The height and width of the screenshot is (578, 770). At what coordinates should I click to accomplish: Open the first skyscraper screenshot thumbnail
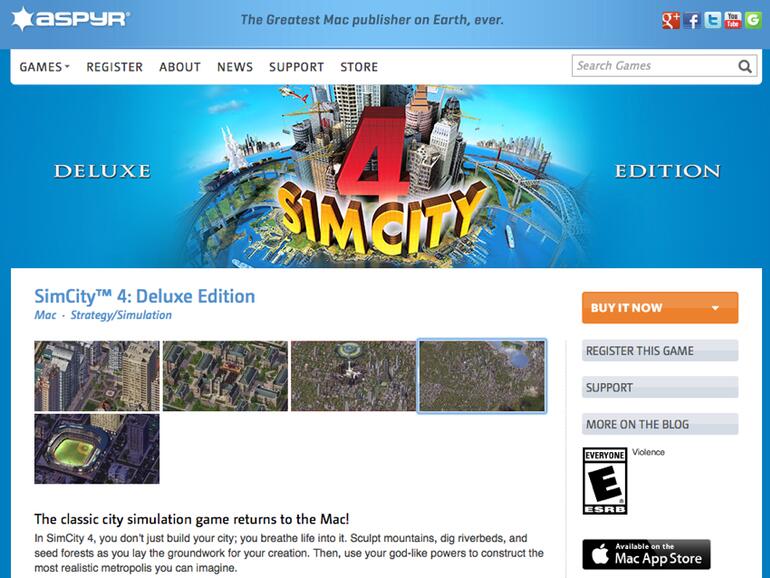click(97, 376)
